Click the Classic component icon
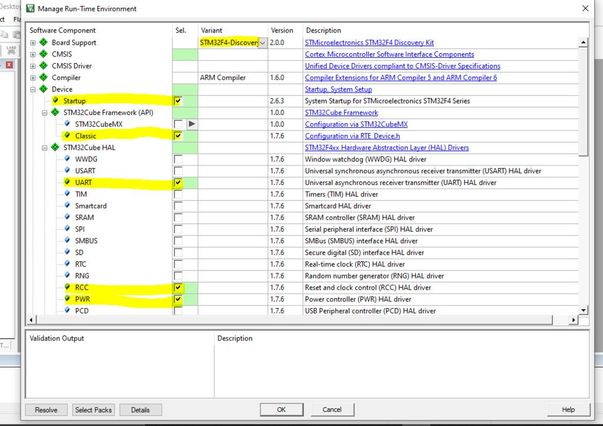Image resolution: width=603 pixels, height=426 pixels. tap(67, 135)
